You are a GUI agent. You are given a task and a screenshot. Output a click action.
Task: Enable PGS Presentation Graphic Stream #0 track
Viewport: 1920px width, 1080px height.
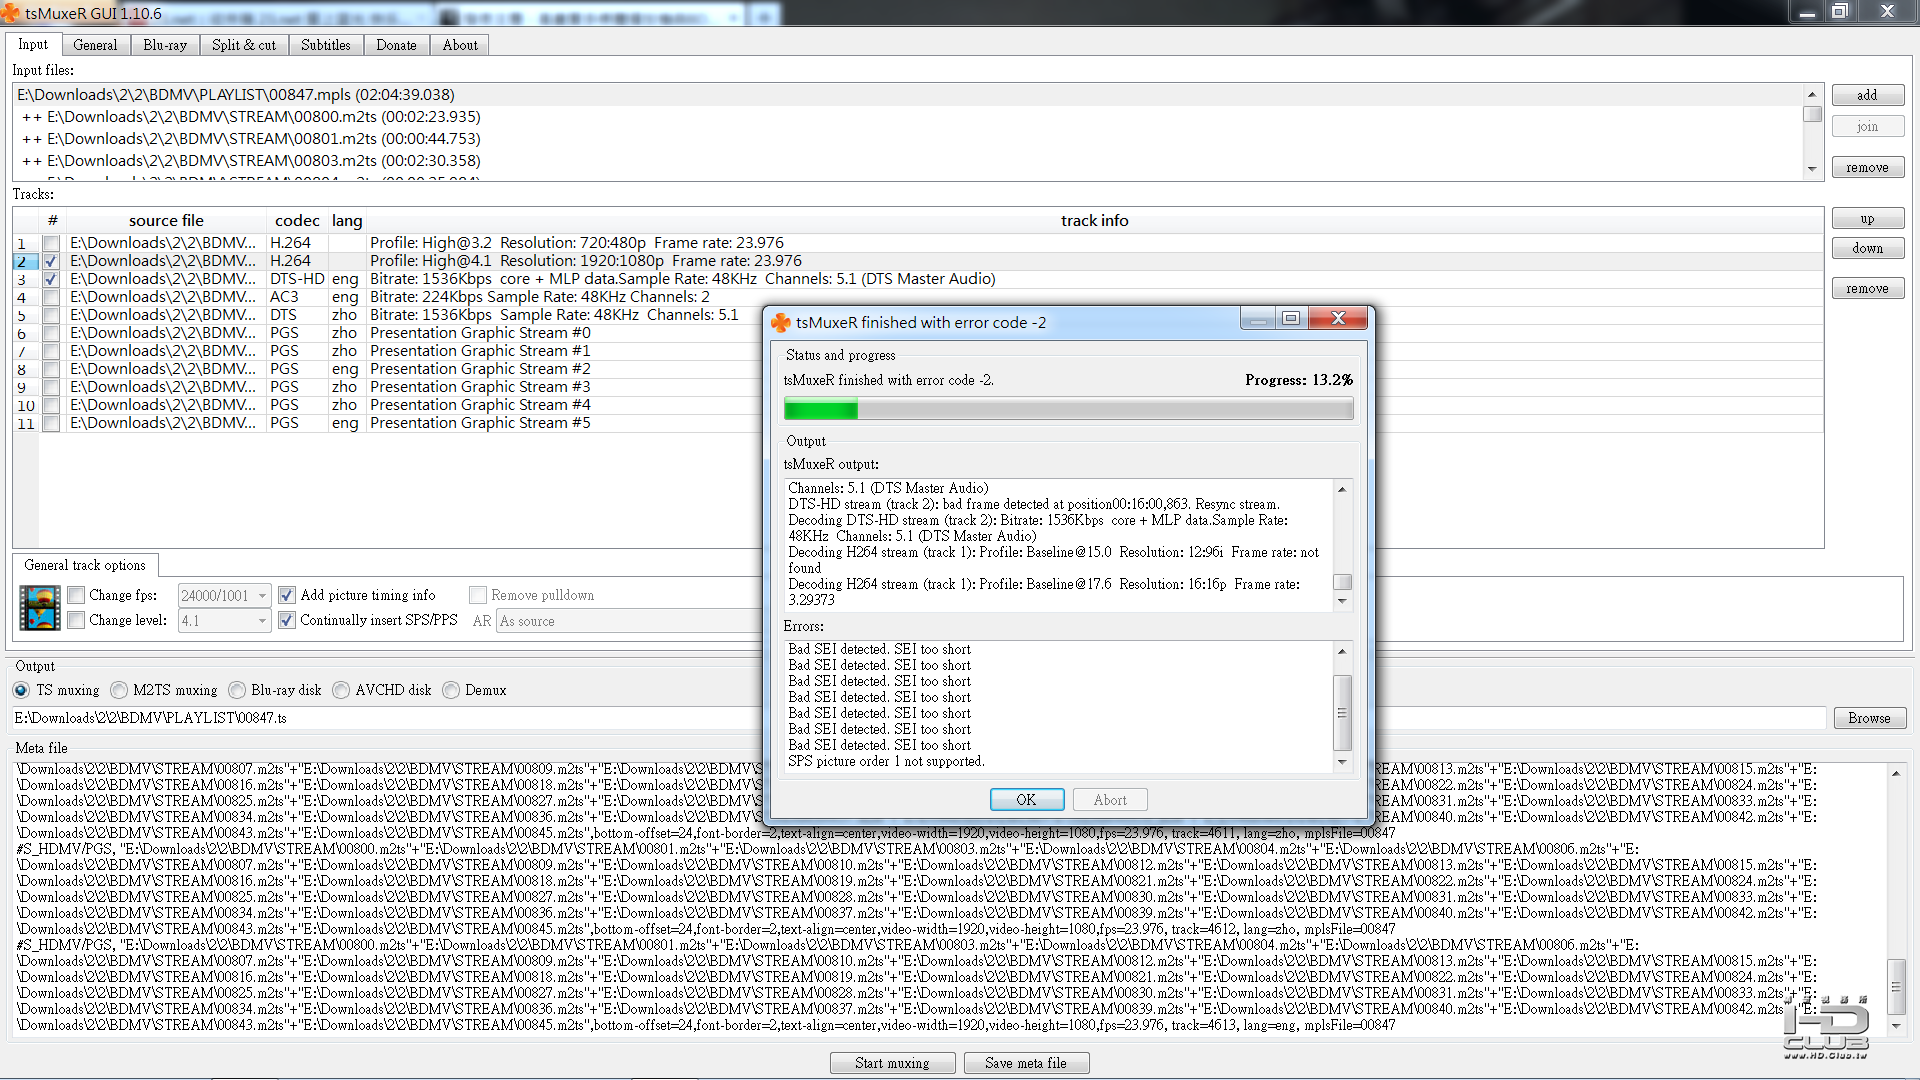51,333
